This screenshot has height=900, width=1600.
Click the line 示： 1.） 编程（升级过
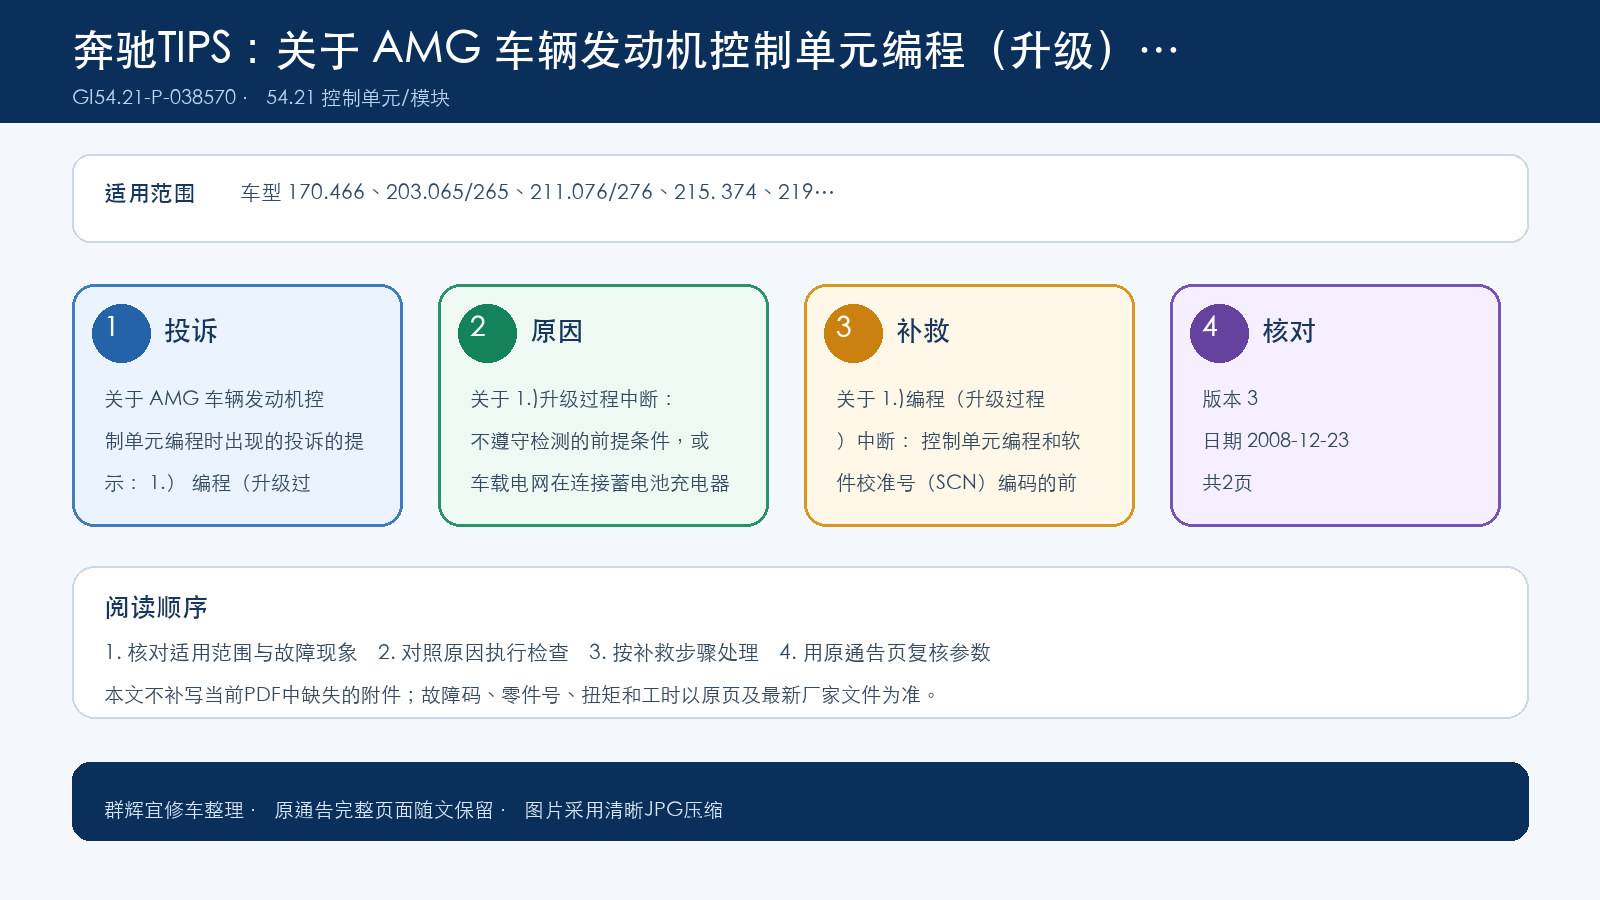[x=208, y=483]
